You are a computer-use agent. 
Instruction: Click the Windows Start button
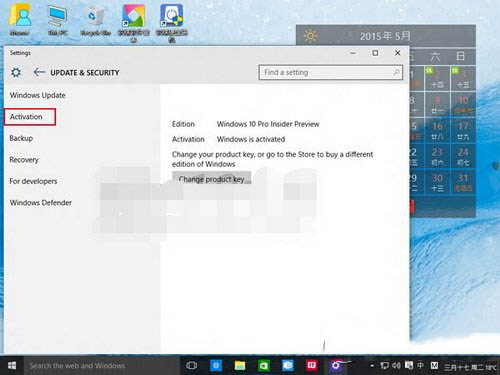(12, 365)
